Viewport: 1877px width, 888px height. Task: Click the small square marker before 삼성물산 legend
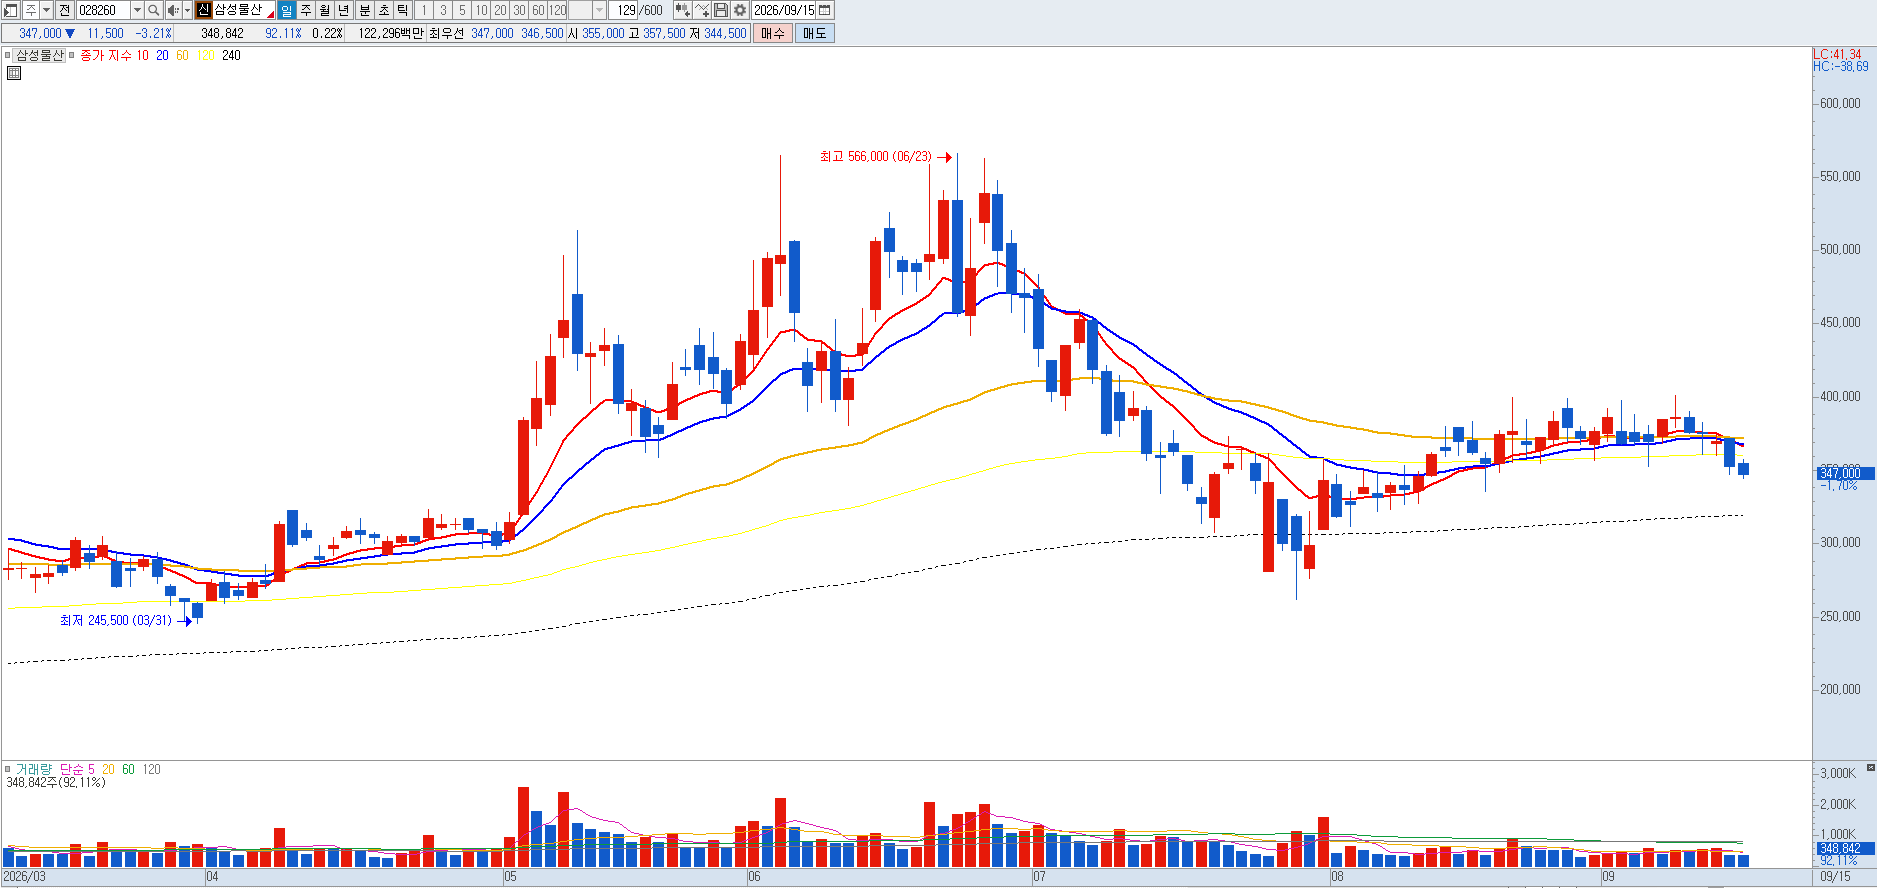click(8, 55)
